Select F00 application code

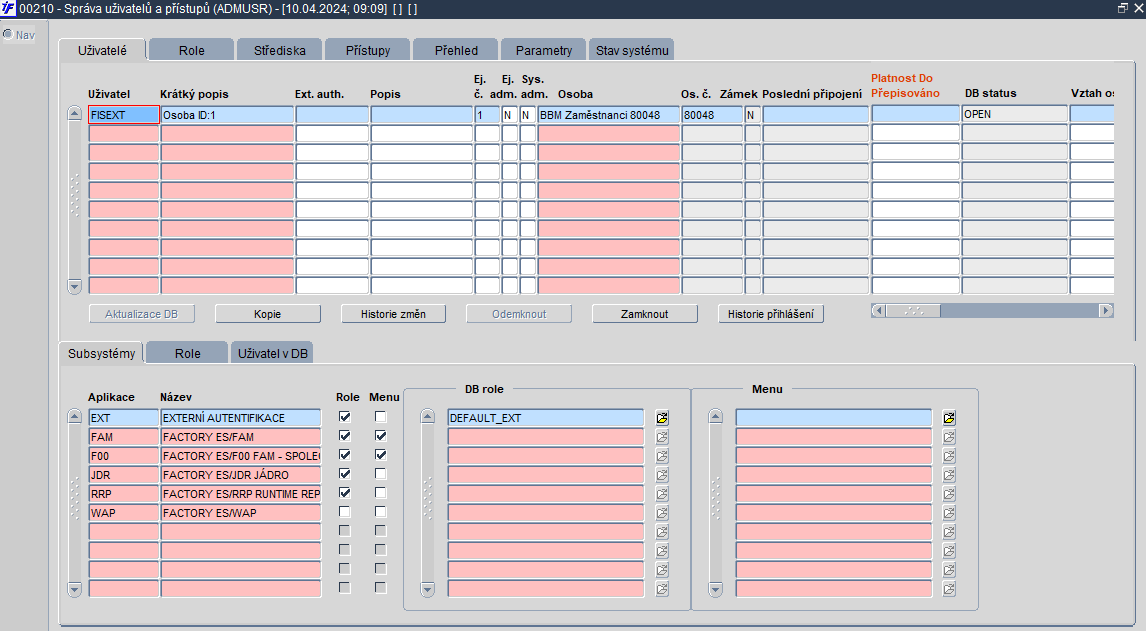coord(124,456)
